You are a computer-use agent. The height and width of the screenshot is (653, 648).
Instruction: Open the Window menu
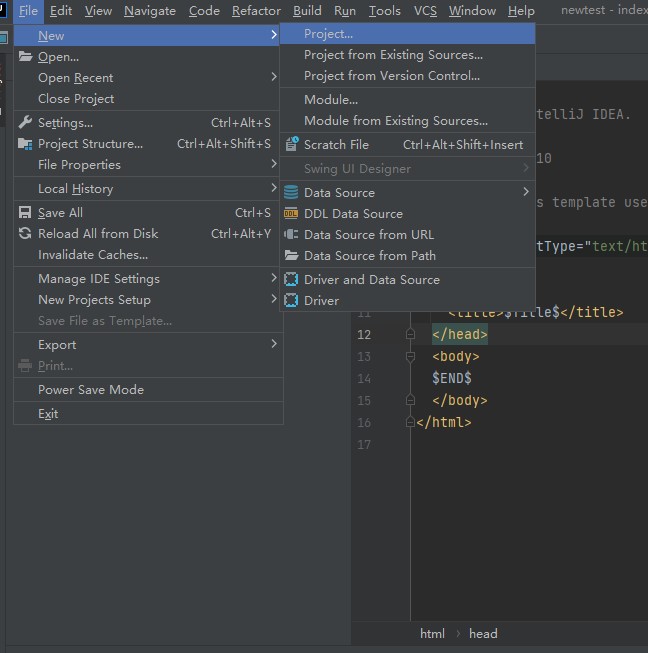472,11
